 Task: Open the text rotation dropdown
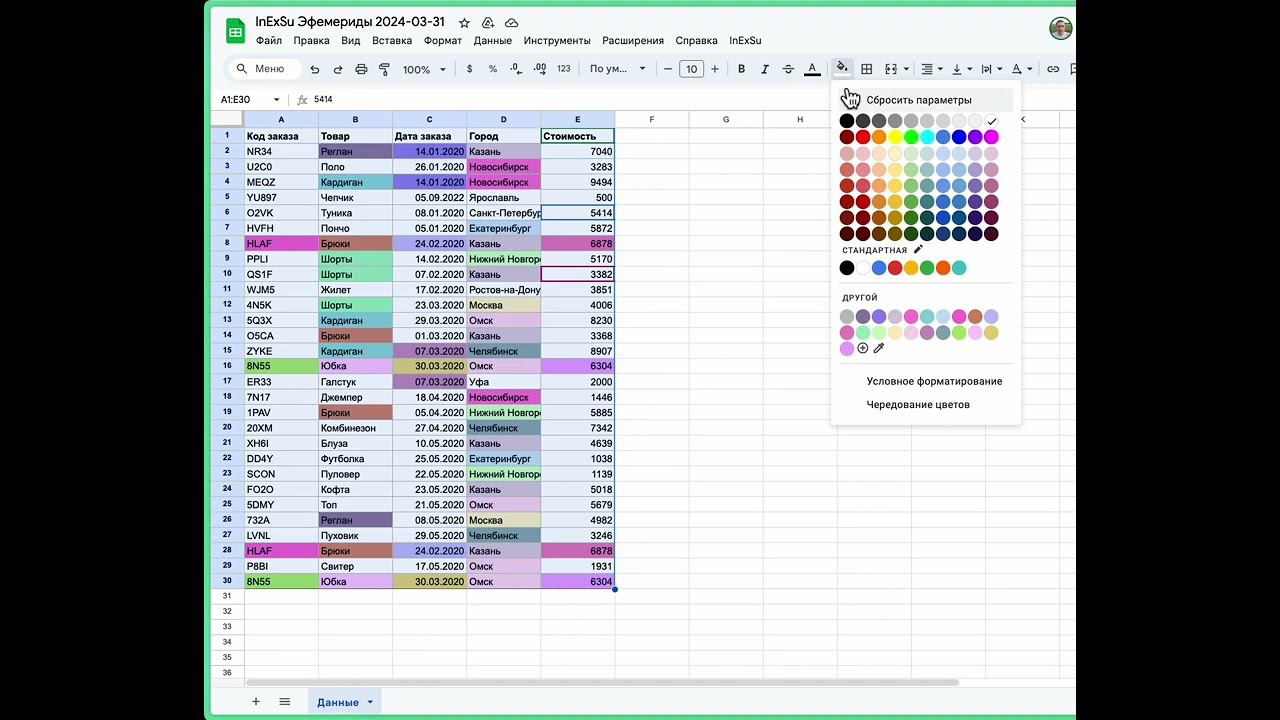pos(1021,69)
